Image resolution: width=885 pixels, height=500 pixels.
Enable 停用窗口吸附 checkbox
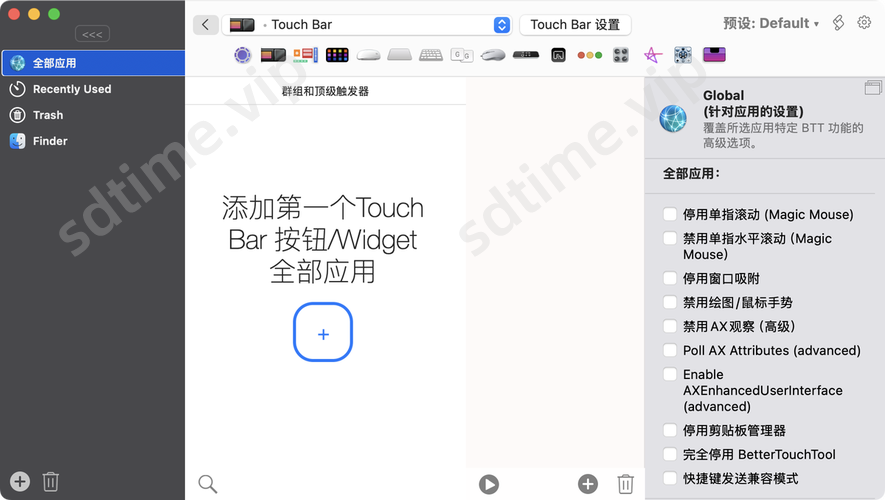coord(670,278)
